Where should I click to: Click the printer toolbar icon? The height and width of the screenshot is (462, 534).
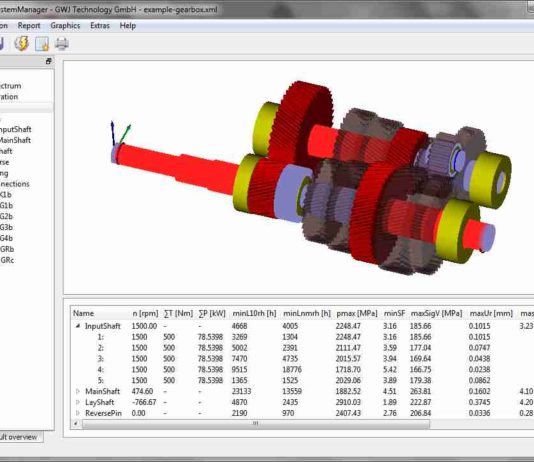pos(62,44)
